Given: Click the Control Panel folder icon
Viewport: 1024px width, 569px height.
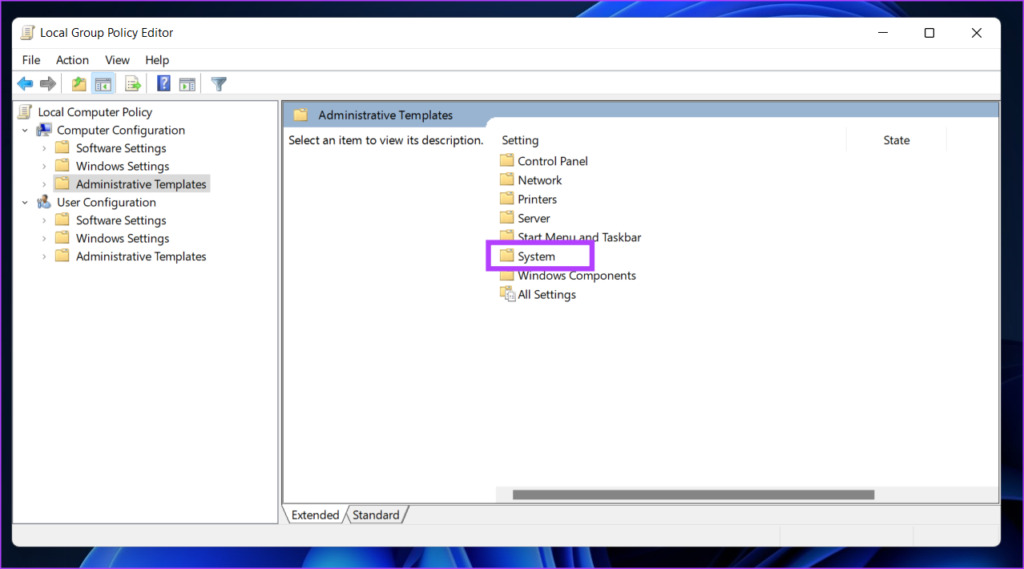Looking at the screenshot, I should (507, 160).
